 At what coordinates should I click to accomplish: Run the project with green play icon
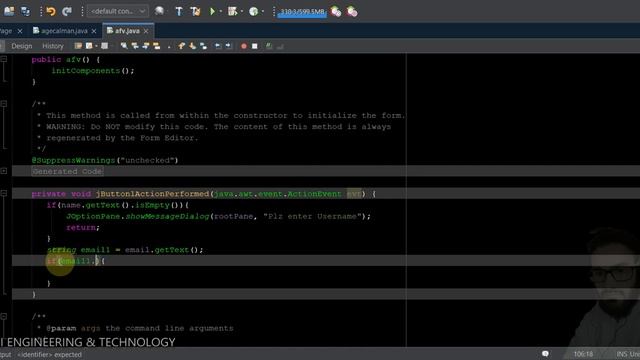[212, 11]
